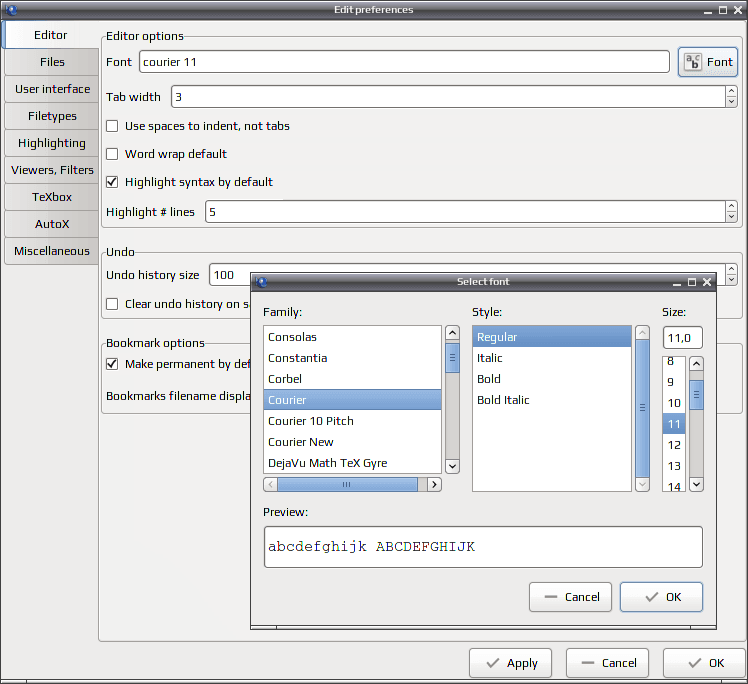Click the Font text field
748x684 pixels.
404,62
